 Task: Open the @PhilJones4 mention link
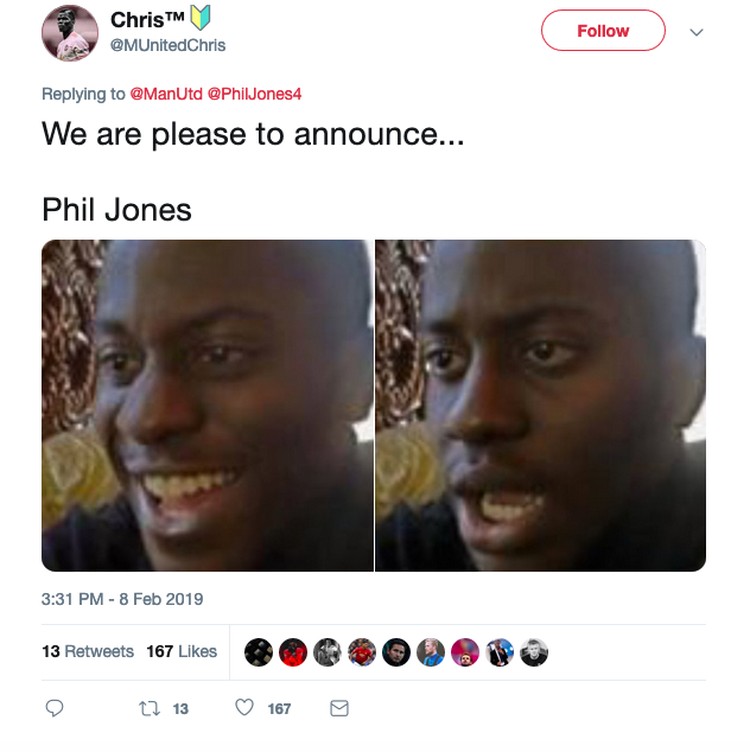pos(254,94)
